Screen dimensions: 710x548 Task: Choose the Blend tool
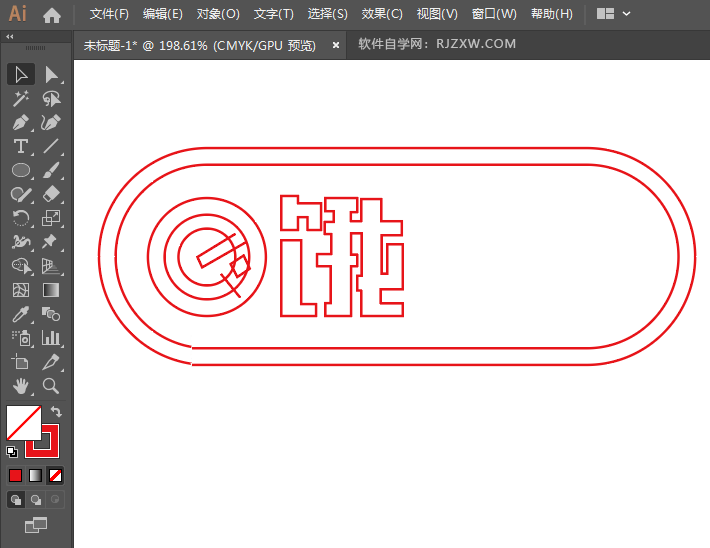[51, 314]
